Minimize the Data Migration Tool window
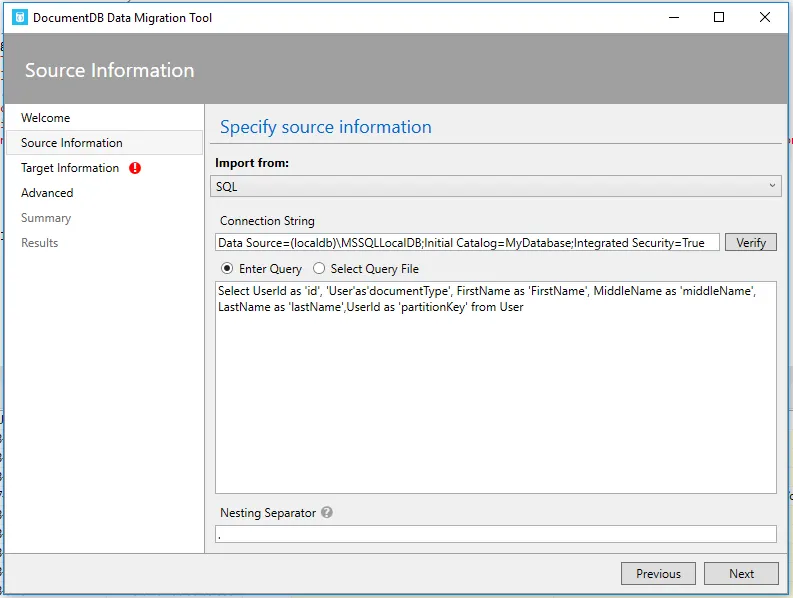This screenshot has width=793, height=598. 674,17
